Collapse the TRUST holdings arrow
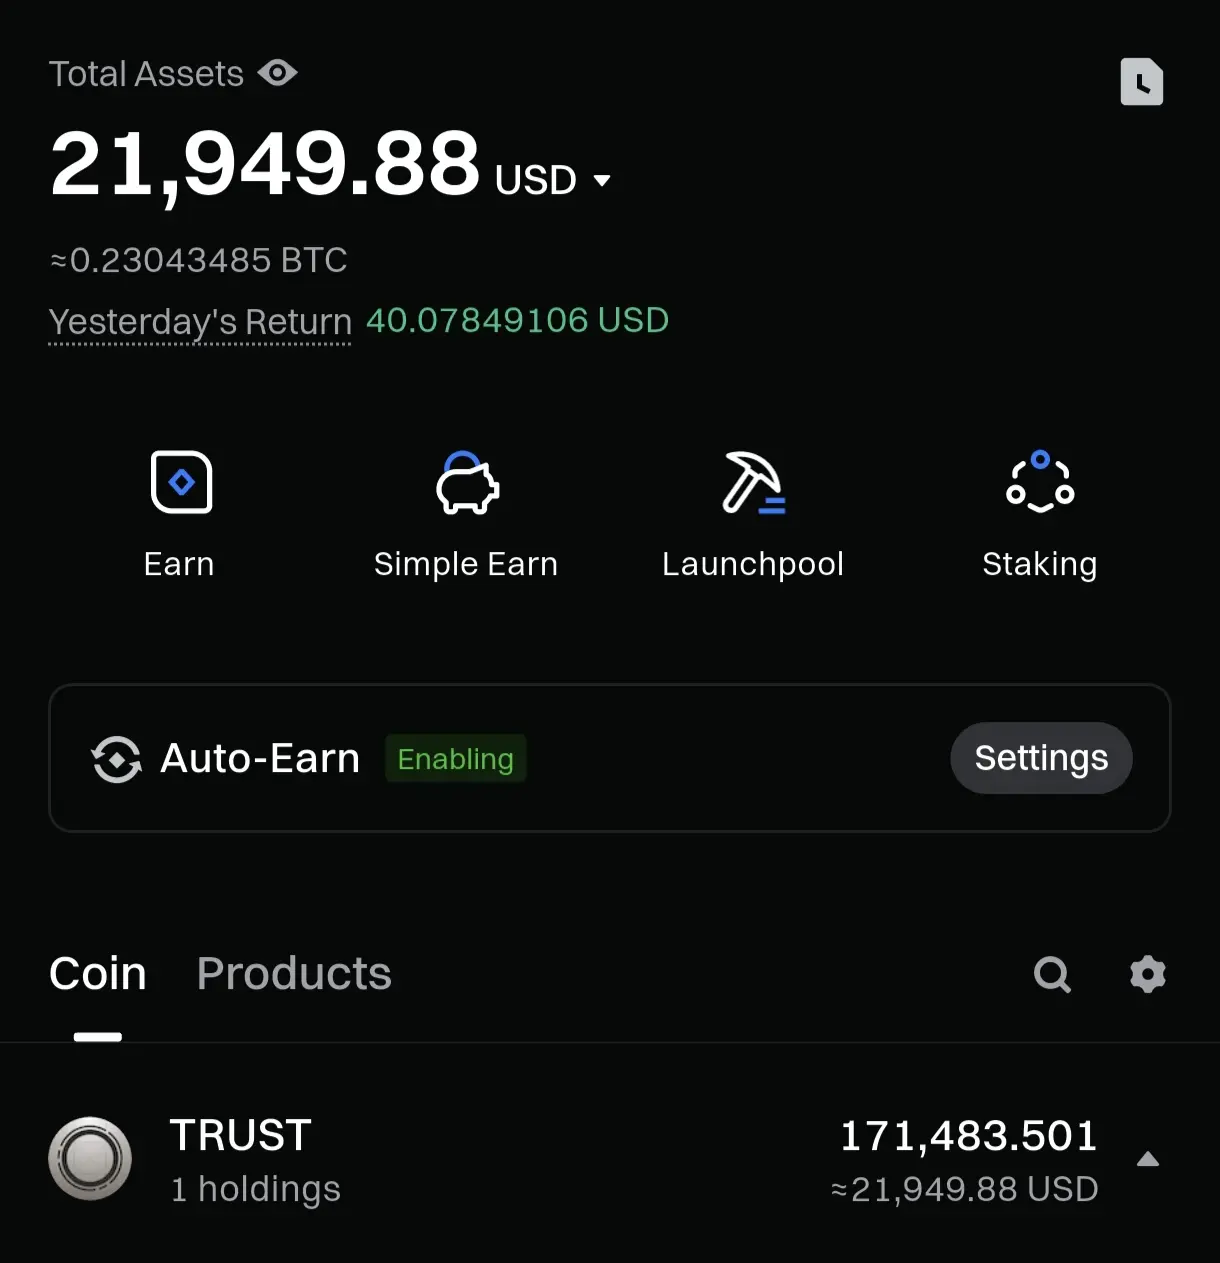Screen dimensions: 1220x1263 click(x=1148, y=1160)
